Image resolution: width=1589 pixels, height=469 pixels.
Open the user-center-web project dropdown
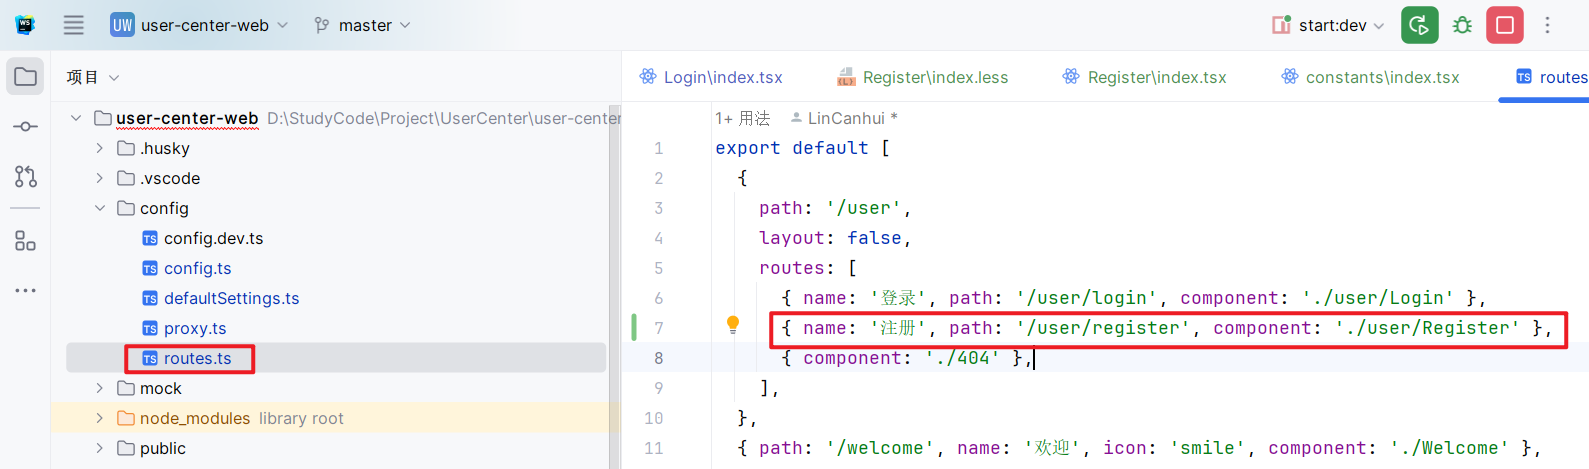coord(200,25)
